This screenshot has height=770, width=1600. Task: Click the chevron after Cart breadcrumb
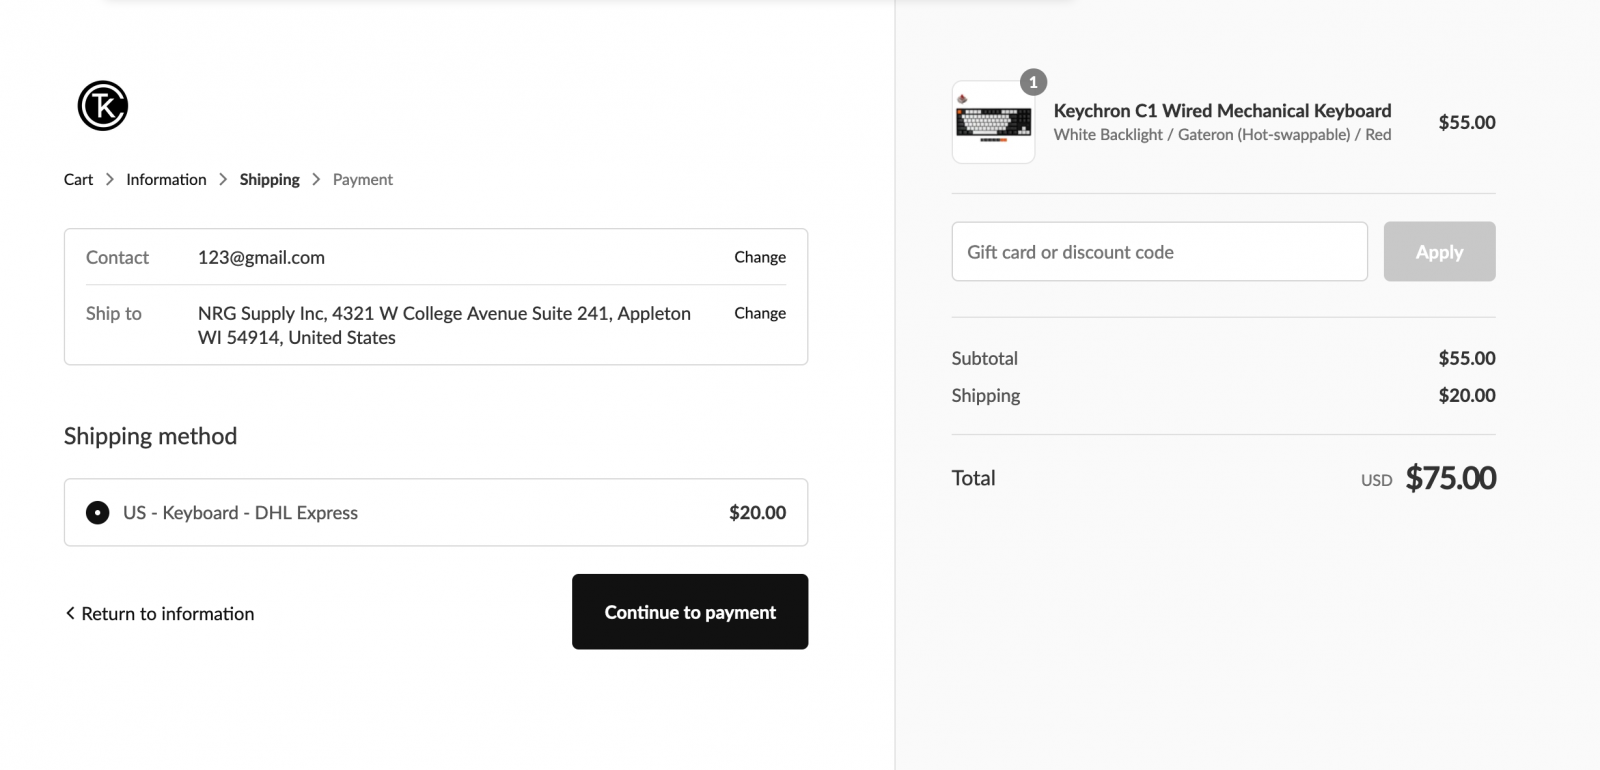tap(110, 179)
